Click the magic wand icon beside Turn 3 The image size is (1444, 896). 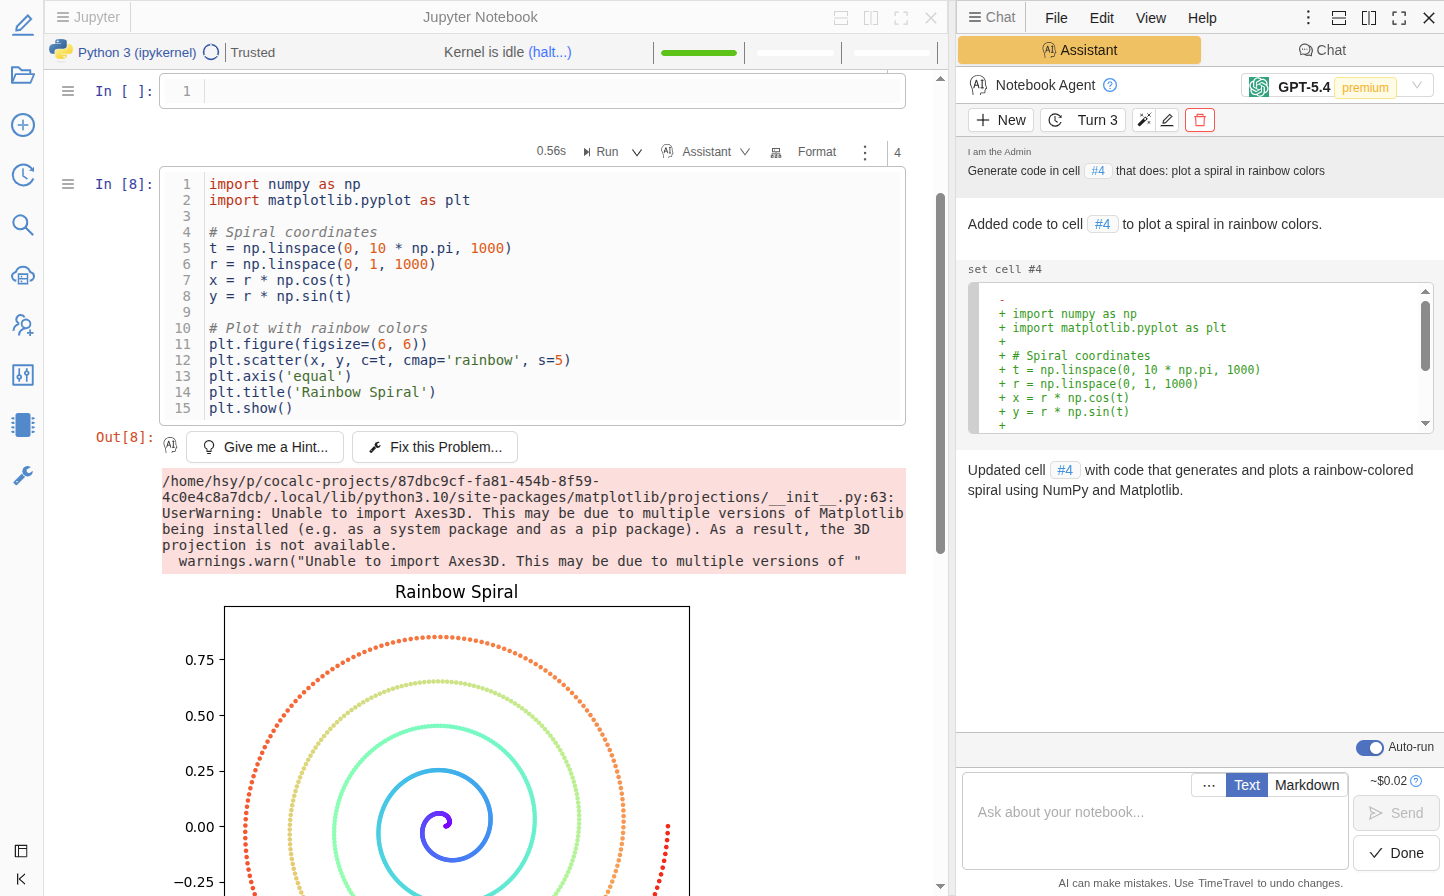pyautogui.click(x=1144, y=119)
